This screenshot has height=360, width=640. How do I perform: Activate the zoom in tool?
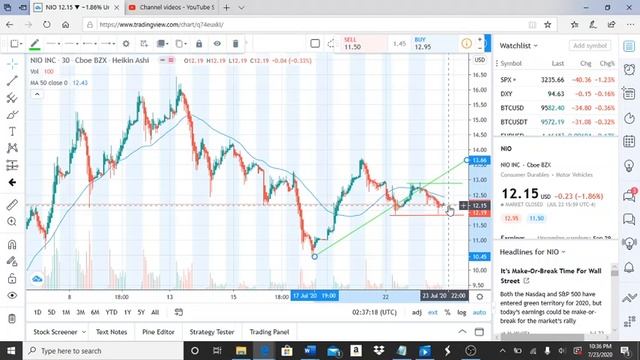click(x=12, y=222)
